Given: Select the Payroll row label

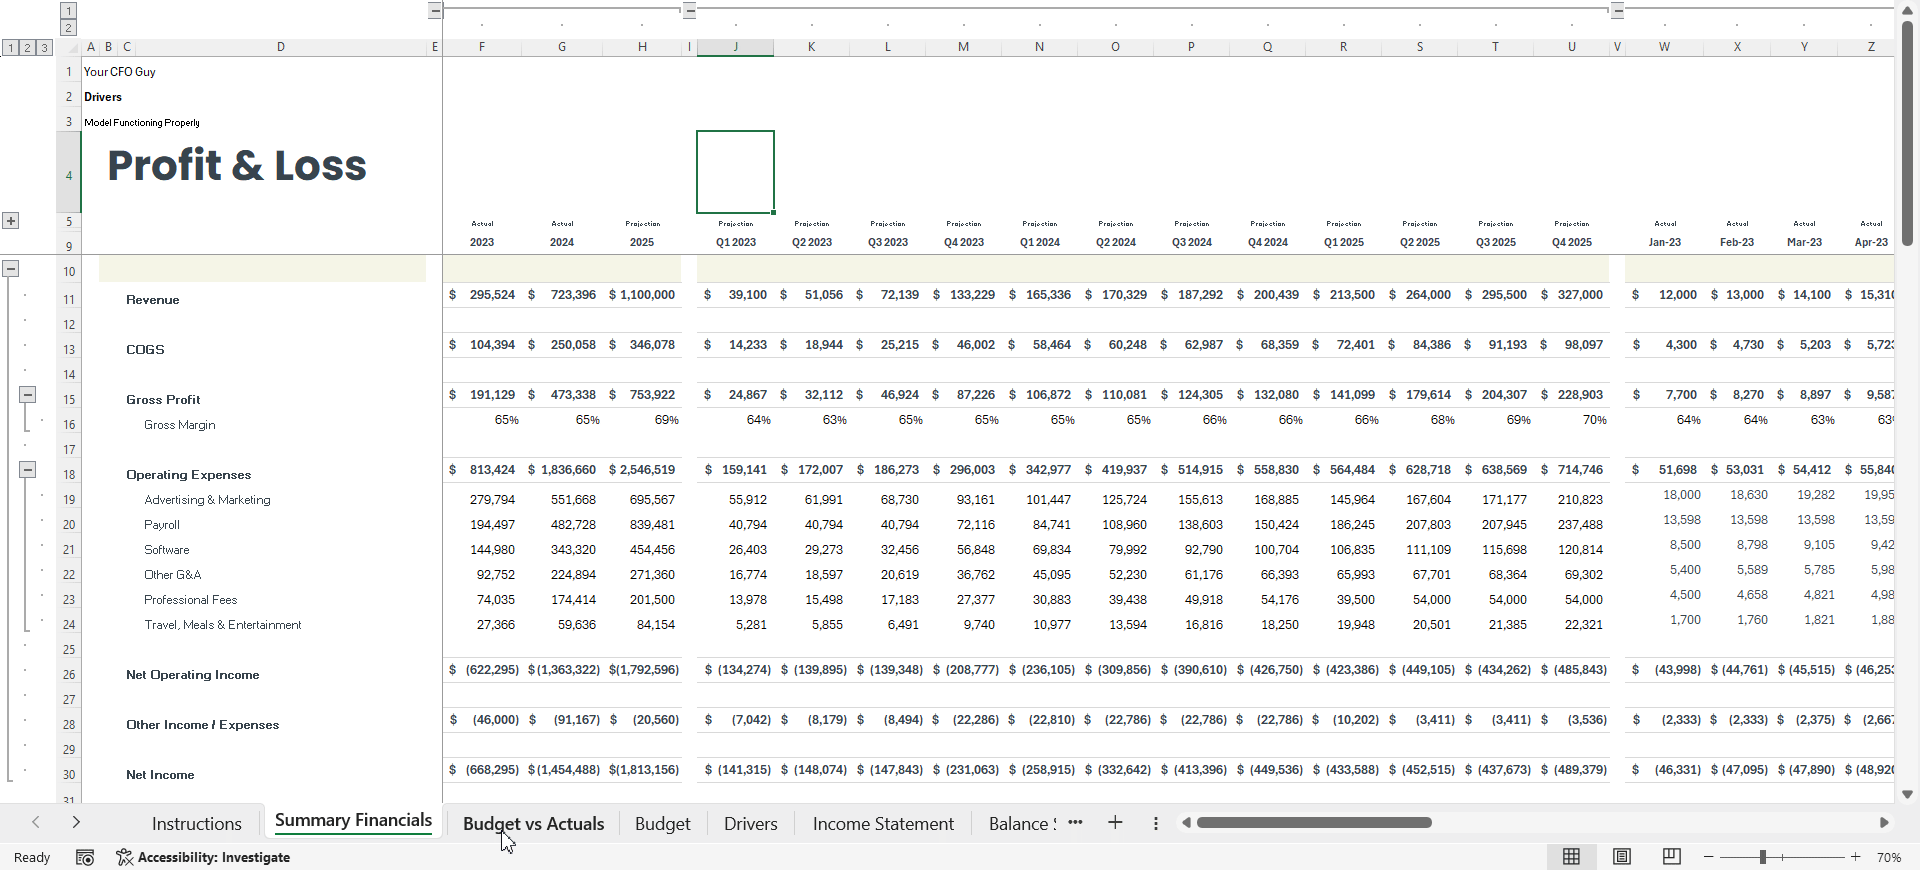Looking at the screenshot, I should (x=162, y=525).
